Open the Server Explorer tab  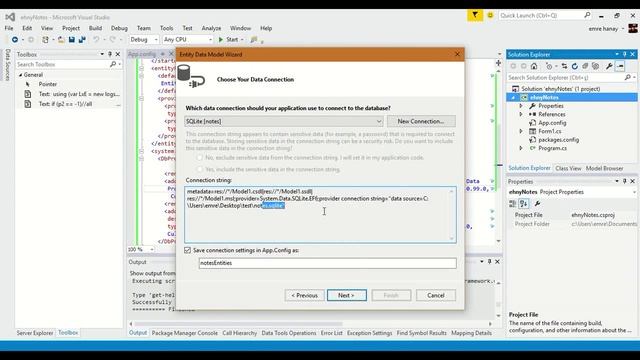click(x=35, y=333)
